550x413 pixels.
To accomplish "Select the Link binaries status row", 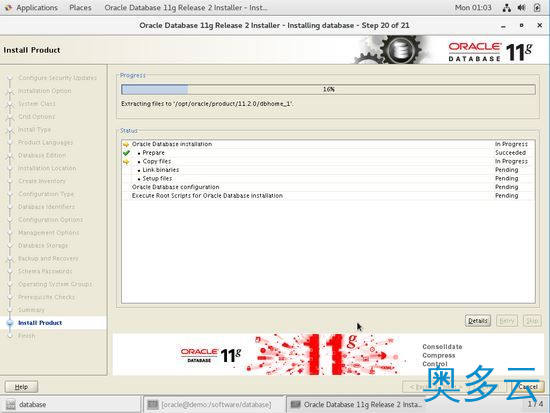I will pyautogui.click(x=328, y=170).
